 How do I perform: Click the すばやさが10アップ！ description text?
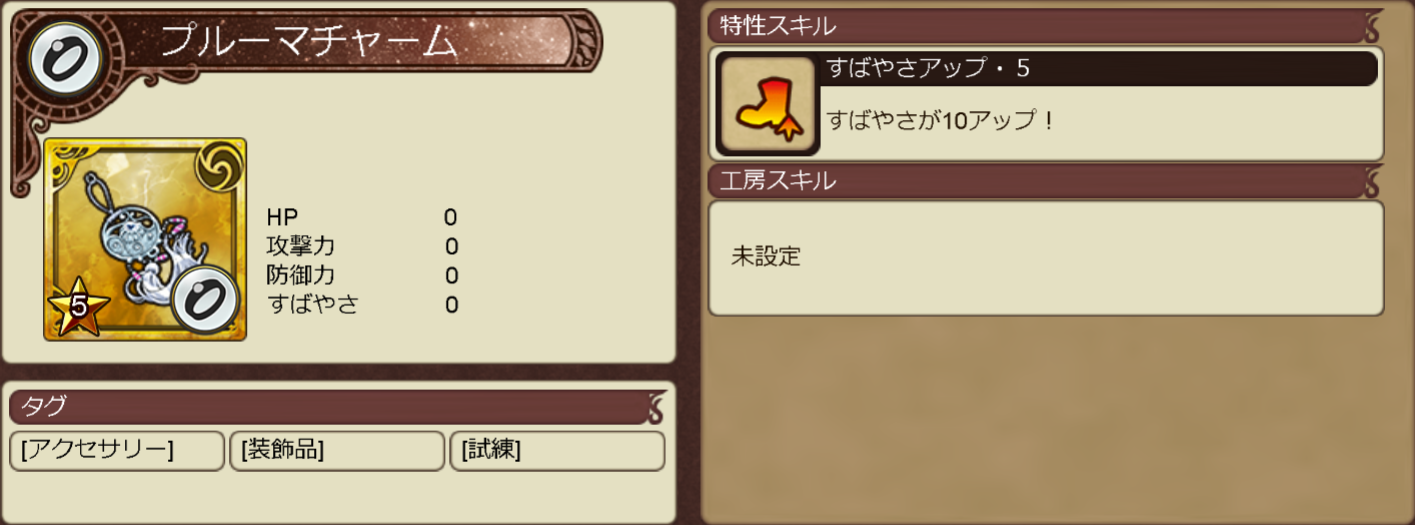tap(942, 121)
